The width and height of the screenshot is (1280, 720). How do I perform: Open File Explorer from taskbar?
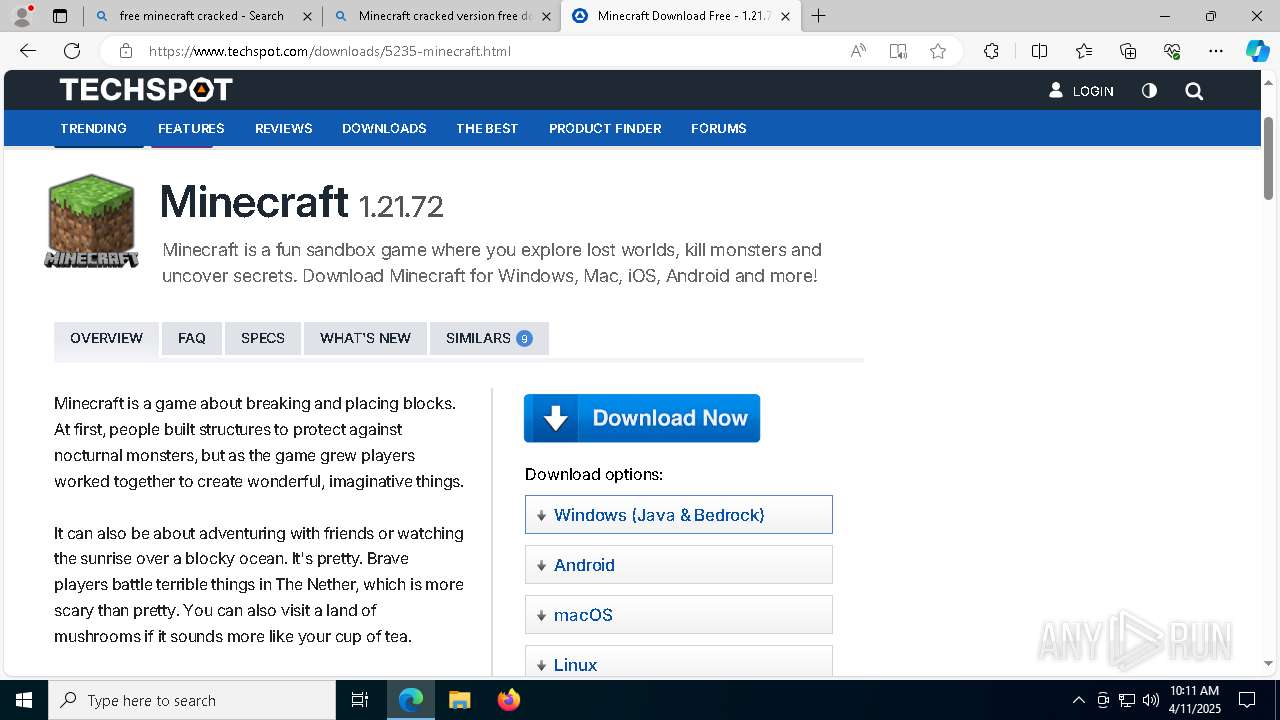(459, 700)
